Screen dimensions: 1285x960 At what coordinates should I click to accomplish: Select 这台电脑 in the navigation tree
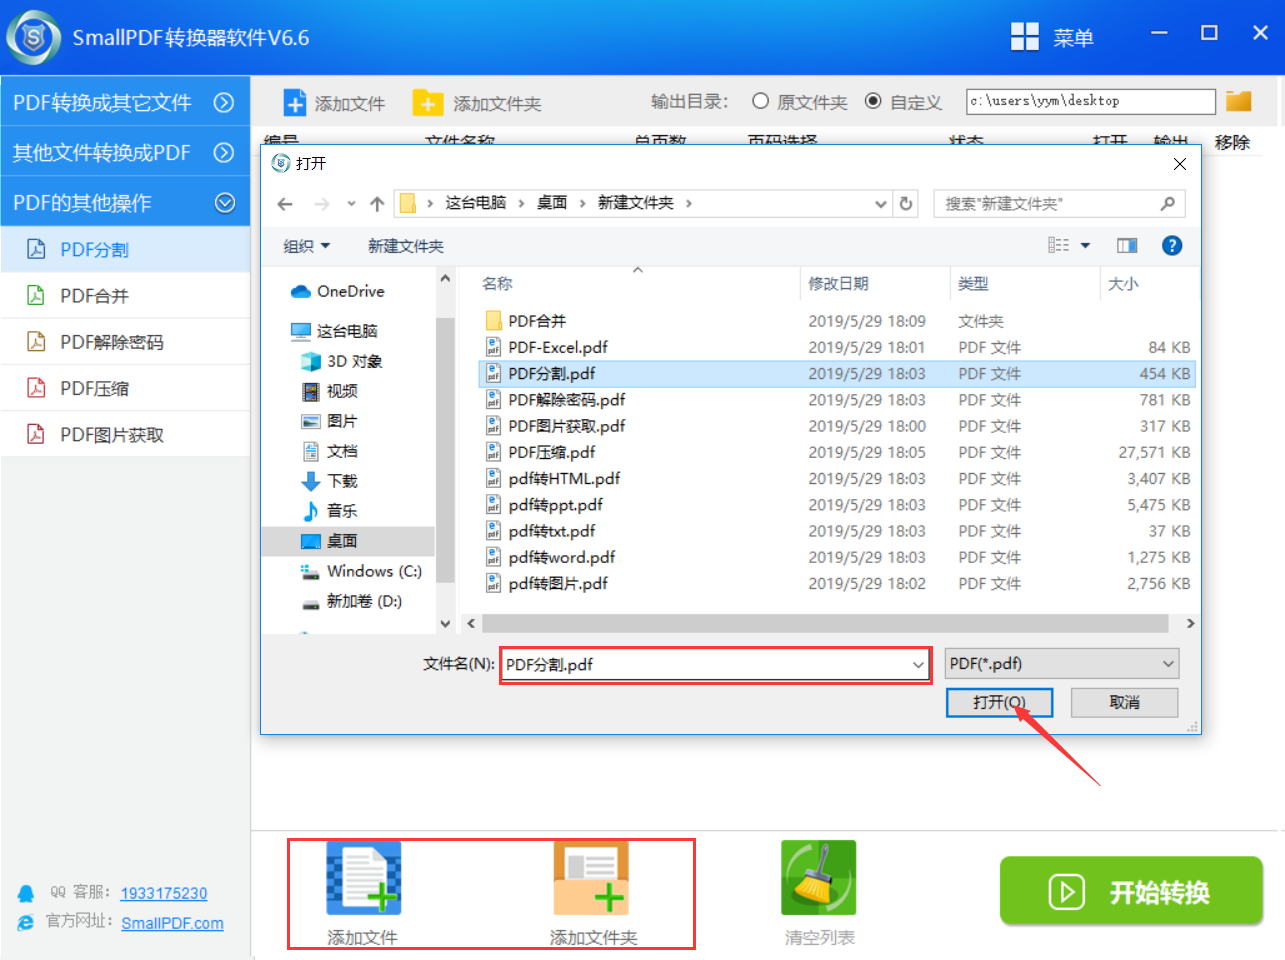pos(347,331)
